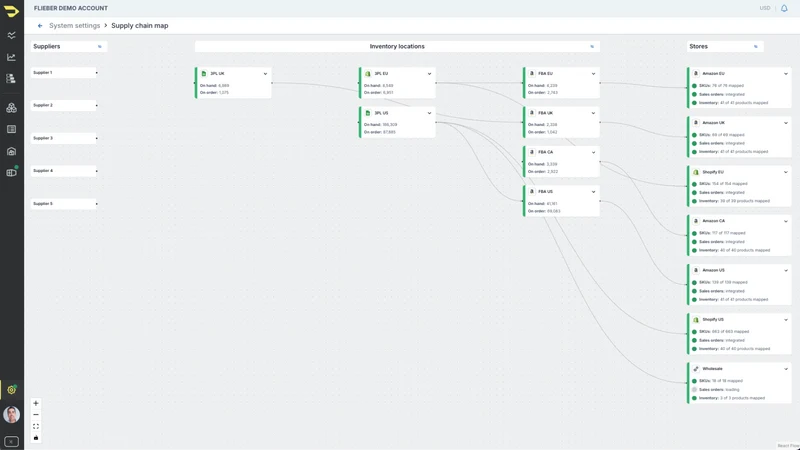Zoom out the map with minus button
The width and height of the screenshot is (800, 450).
[36, 415]
